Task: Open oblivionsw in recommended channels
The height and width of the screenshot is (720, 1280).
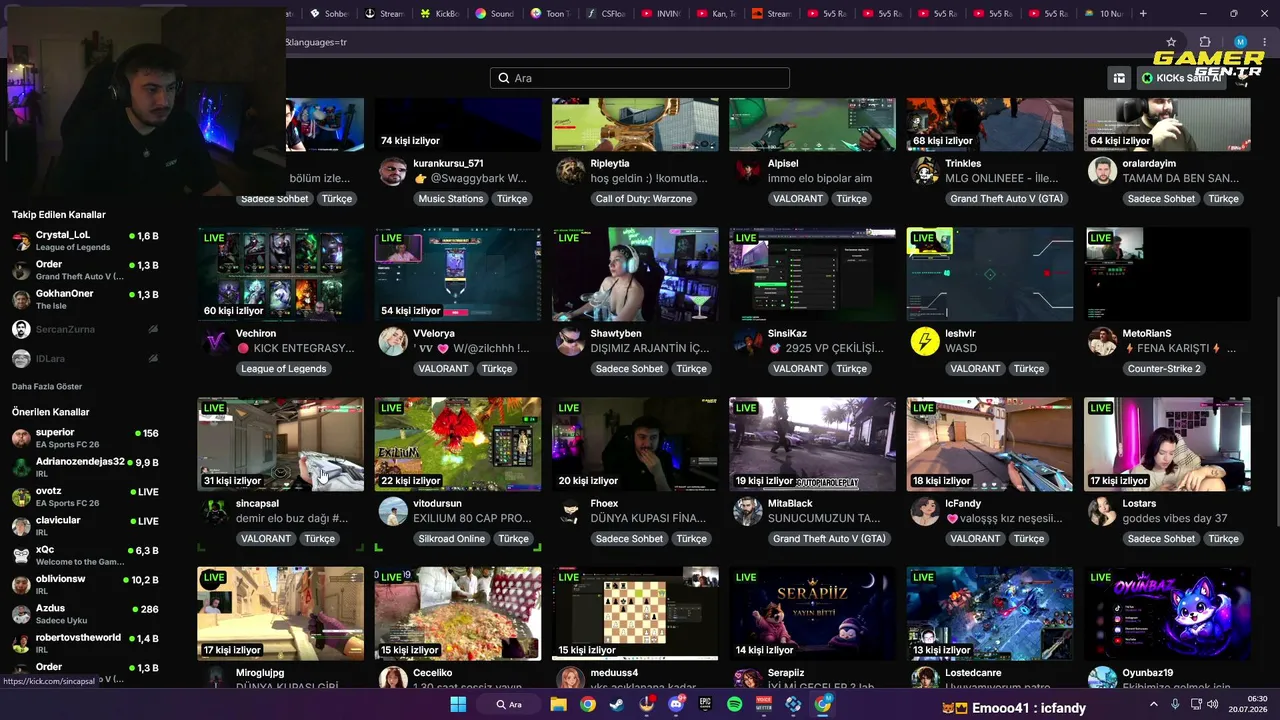Action: tap(85, 584)
